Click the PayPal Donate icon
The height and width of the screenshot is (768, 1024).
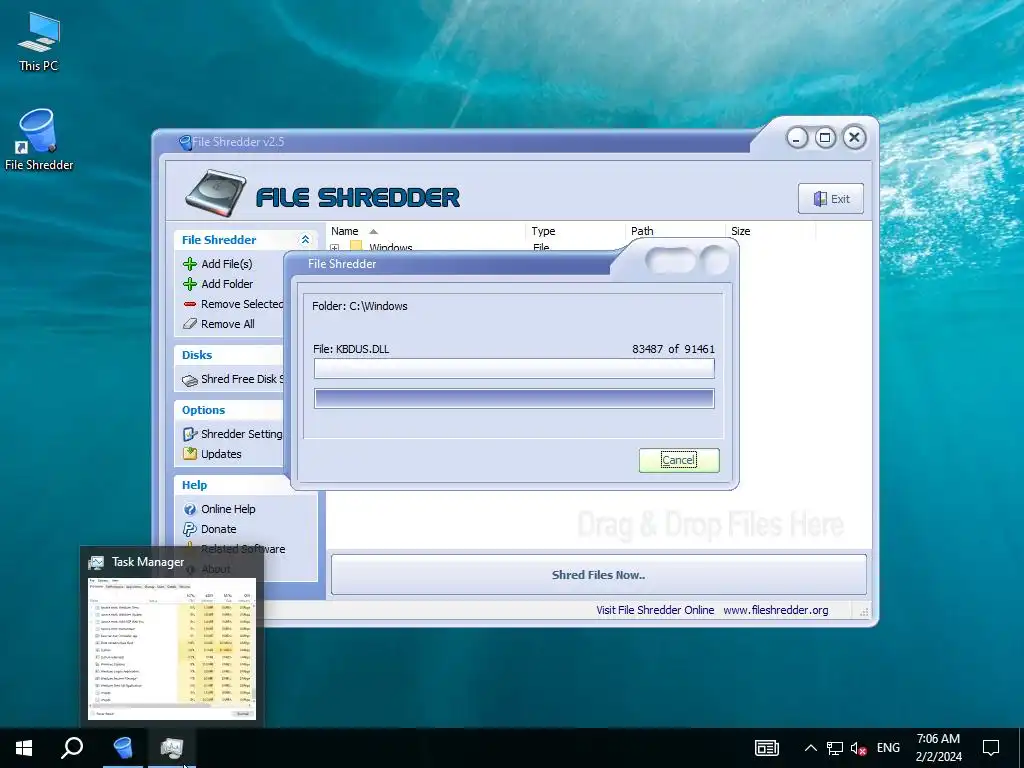[x=190, y=529]
